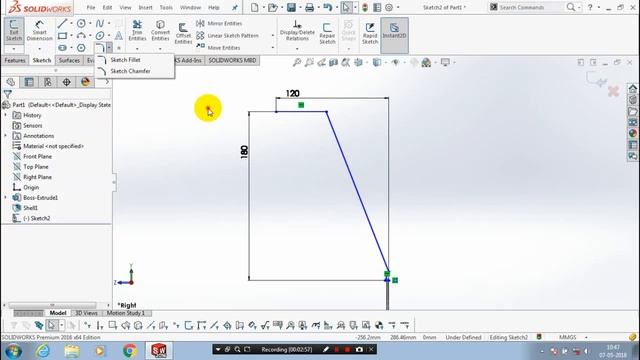640x360 pixels.
Task: Click Mirror Entities
Action: [x=219, y=24]
